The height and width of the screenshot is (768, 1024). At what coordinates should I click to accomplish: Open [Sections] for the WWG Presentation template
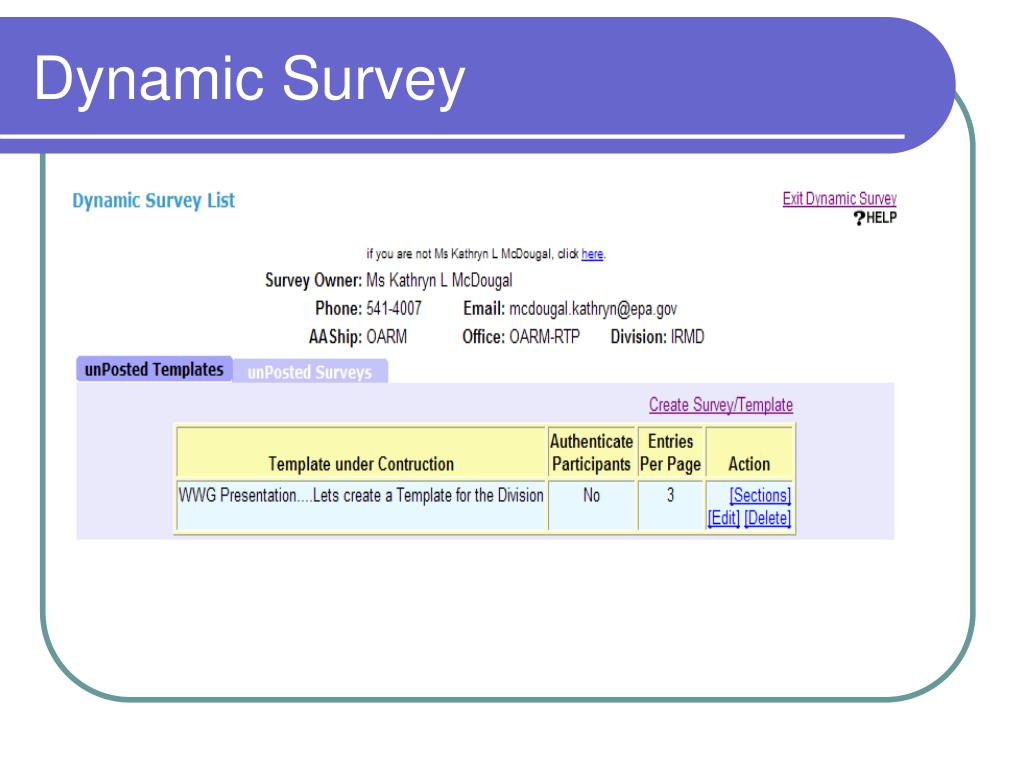tap(760, 495)
